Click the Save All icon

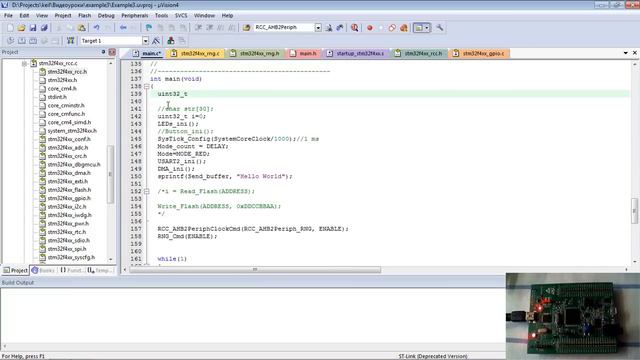44,28
